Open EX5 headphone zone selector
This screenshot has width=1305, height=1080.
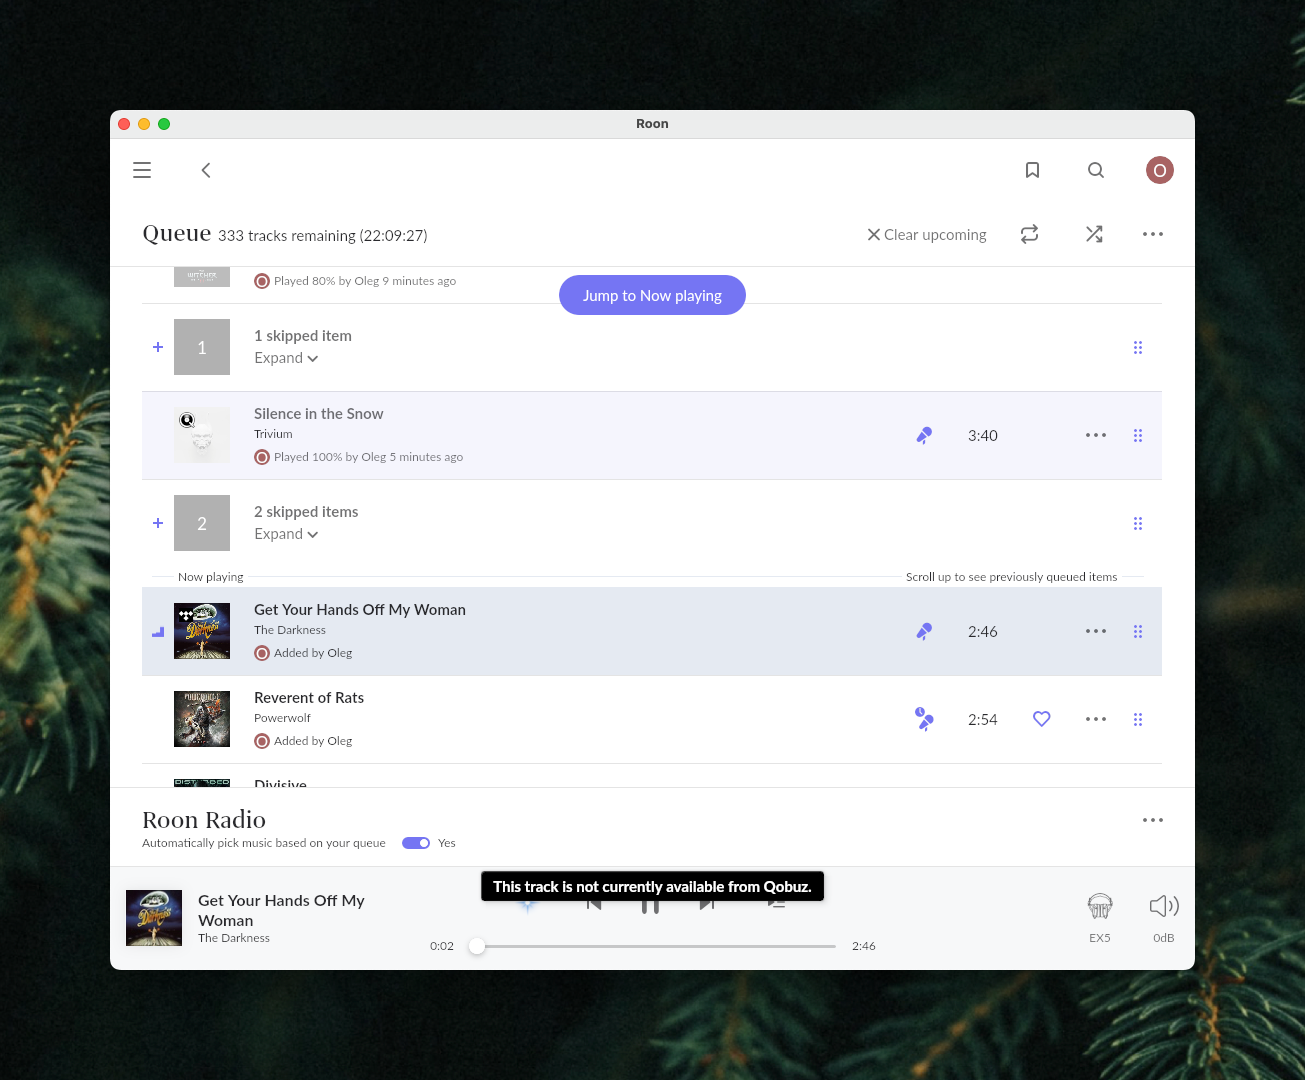pos(1100,916)
